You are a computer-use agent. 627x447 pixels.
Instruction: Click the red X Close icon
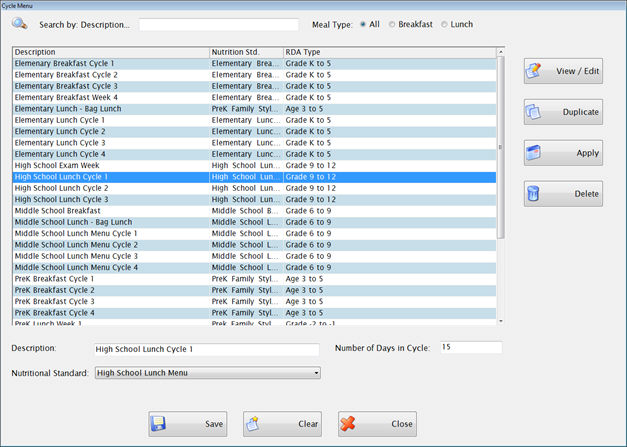[x=349, y=424]
